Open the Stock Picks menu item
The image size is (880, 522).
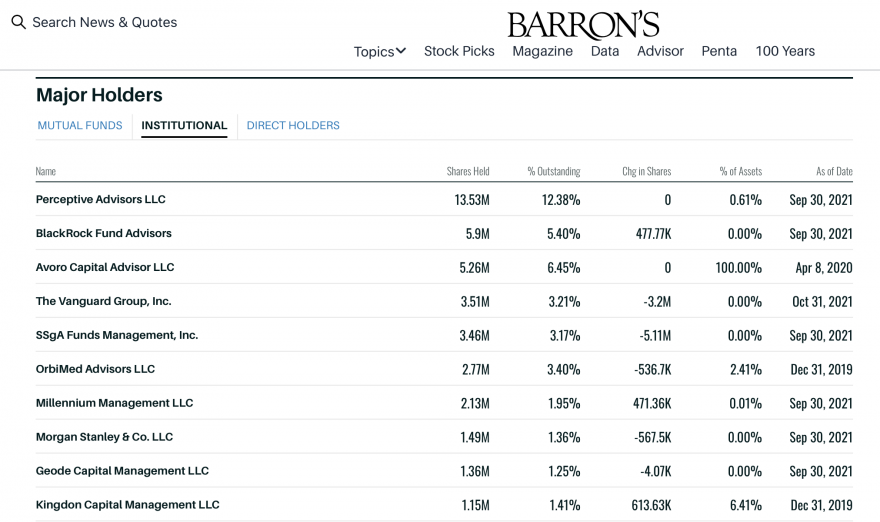459,51
